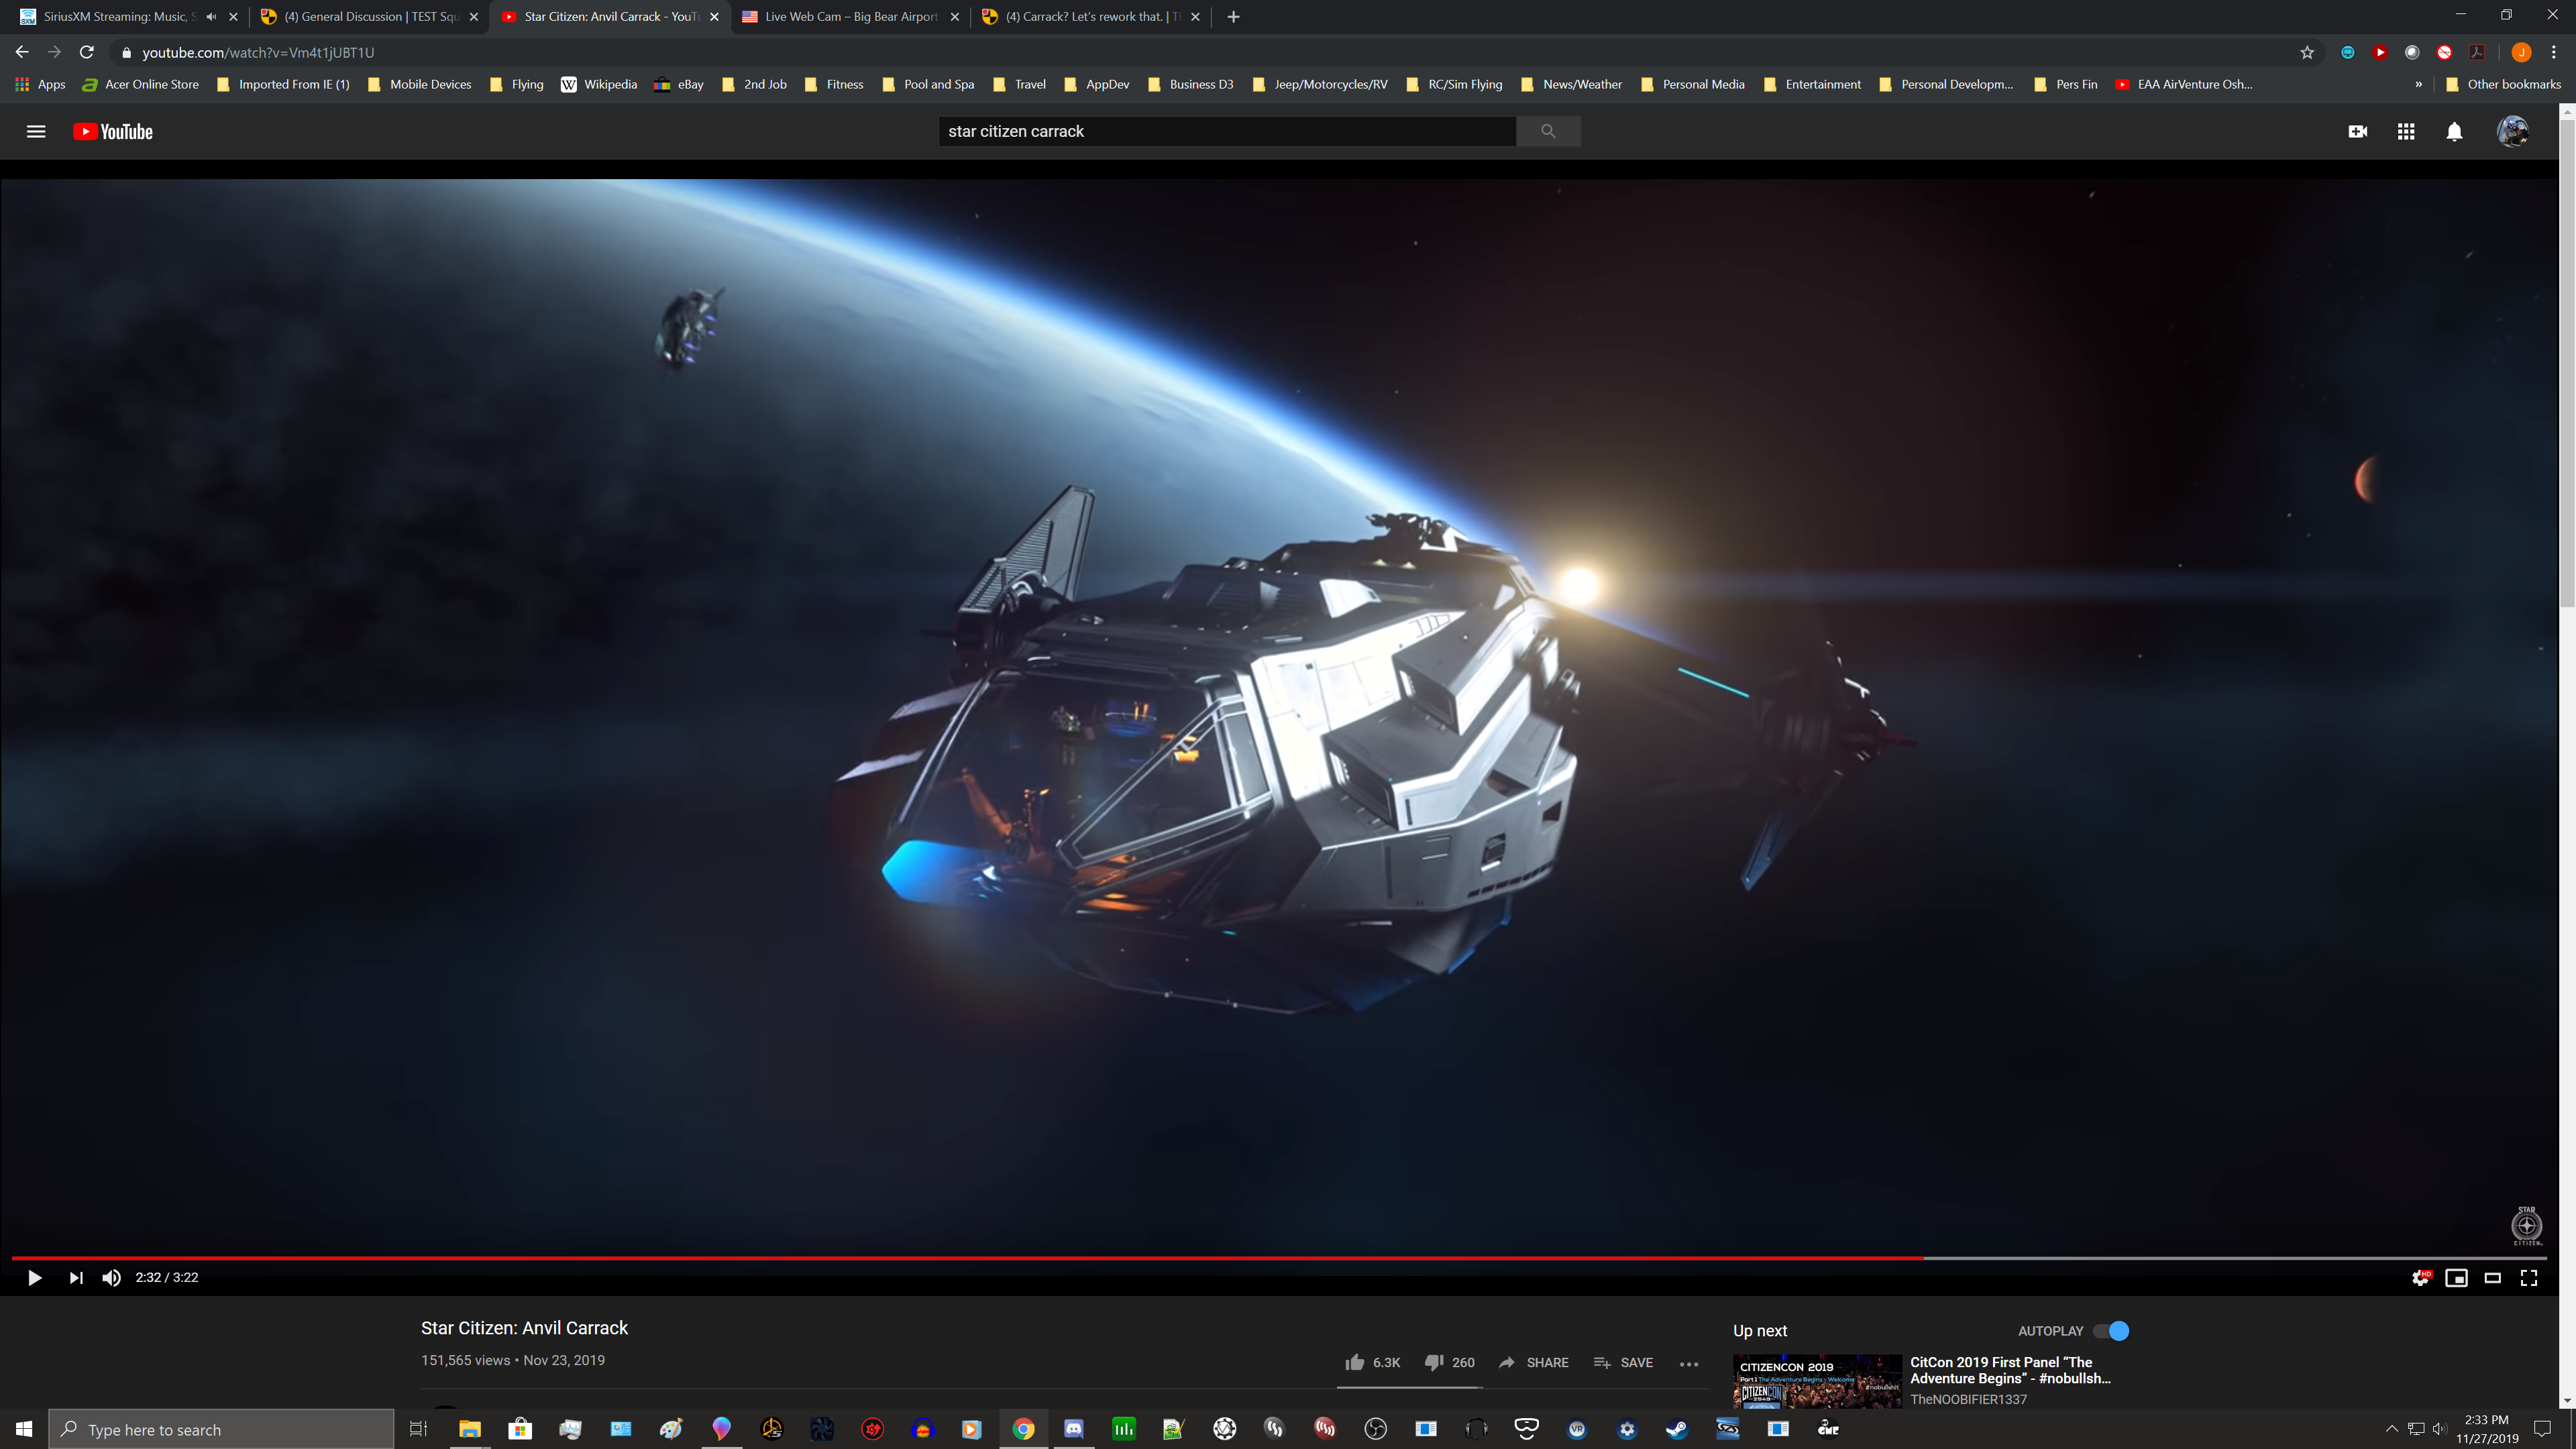Switch to Live Web Cam tab
Image resolution: width=2576 pixels, height=1449 pixels.
(850, 16)
